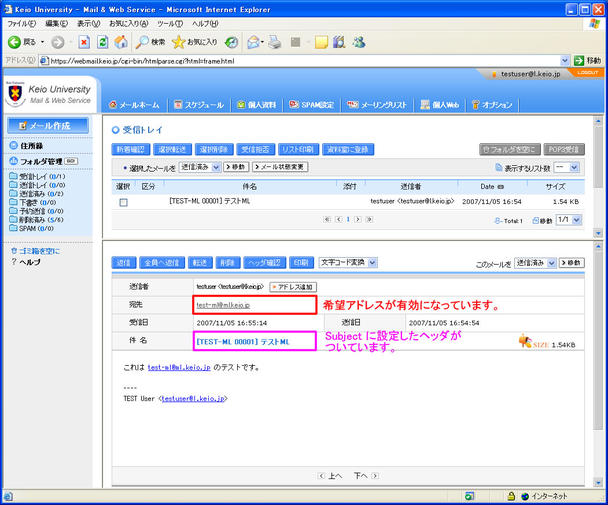Click the browser Stop icon
The width and height of the screenshot is (608, 505).
82,42
